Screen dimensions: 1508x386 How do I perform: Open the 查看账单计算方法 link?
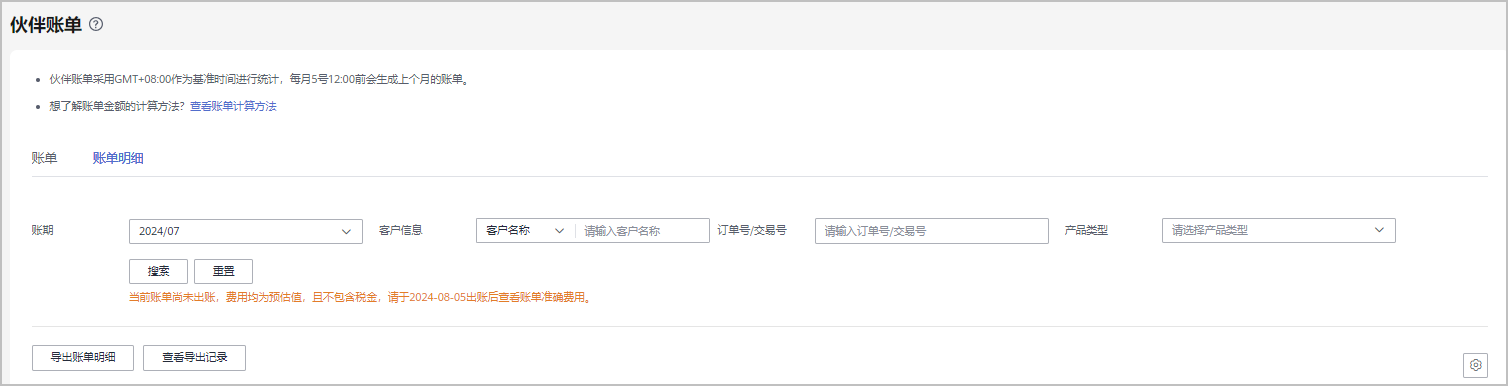tap(233, 105)
